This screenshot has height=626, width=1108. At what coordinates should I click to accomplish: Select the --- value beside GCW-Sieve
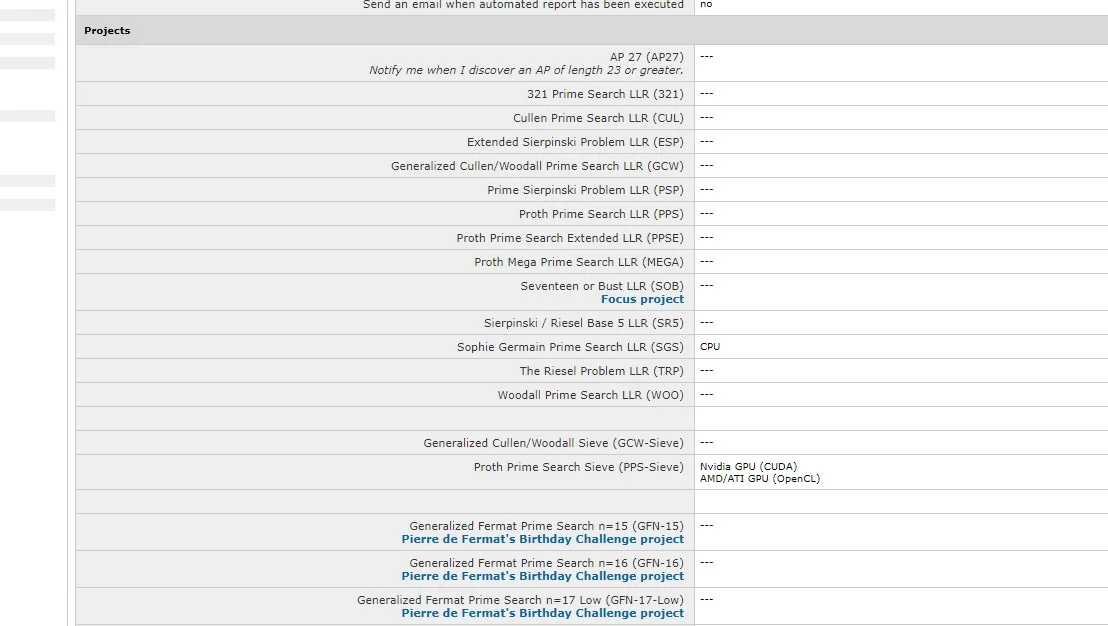[707, 442]
